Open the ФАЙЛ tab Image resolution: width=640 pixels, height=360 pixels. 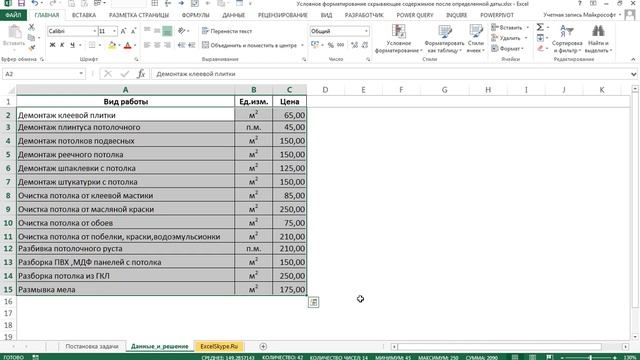[x=13, y=15]
